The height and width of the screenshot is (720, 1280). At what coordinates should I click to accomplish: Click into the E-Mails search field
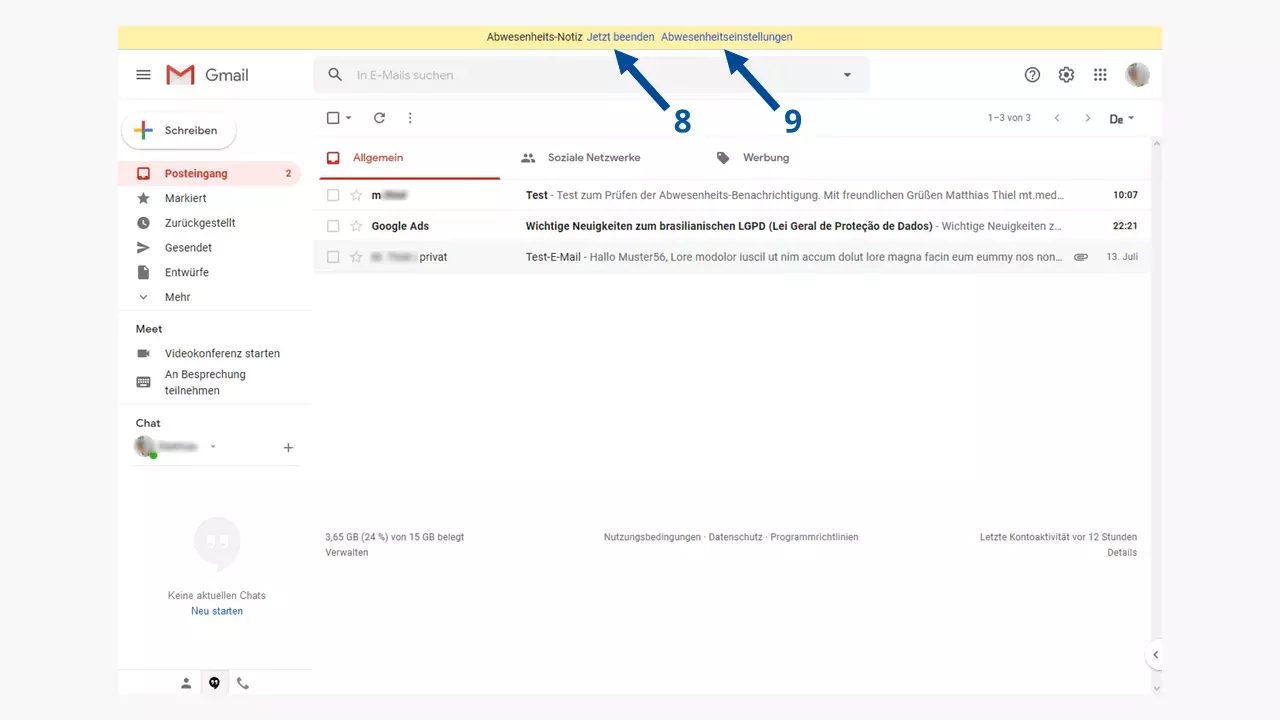pyautogui.click(x=590, y=75)
